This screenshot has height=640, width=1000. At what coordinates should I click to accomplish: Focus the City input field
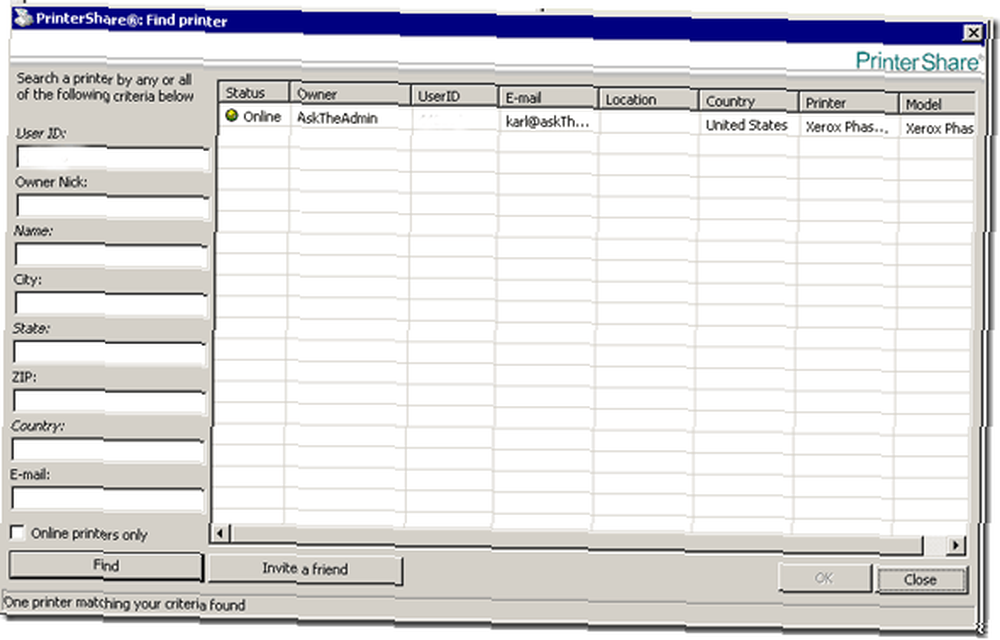110,304
